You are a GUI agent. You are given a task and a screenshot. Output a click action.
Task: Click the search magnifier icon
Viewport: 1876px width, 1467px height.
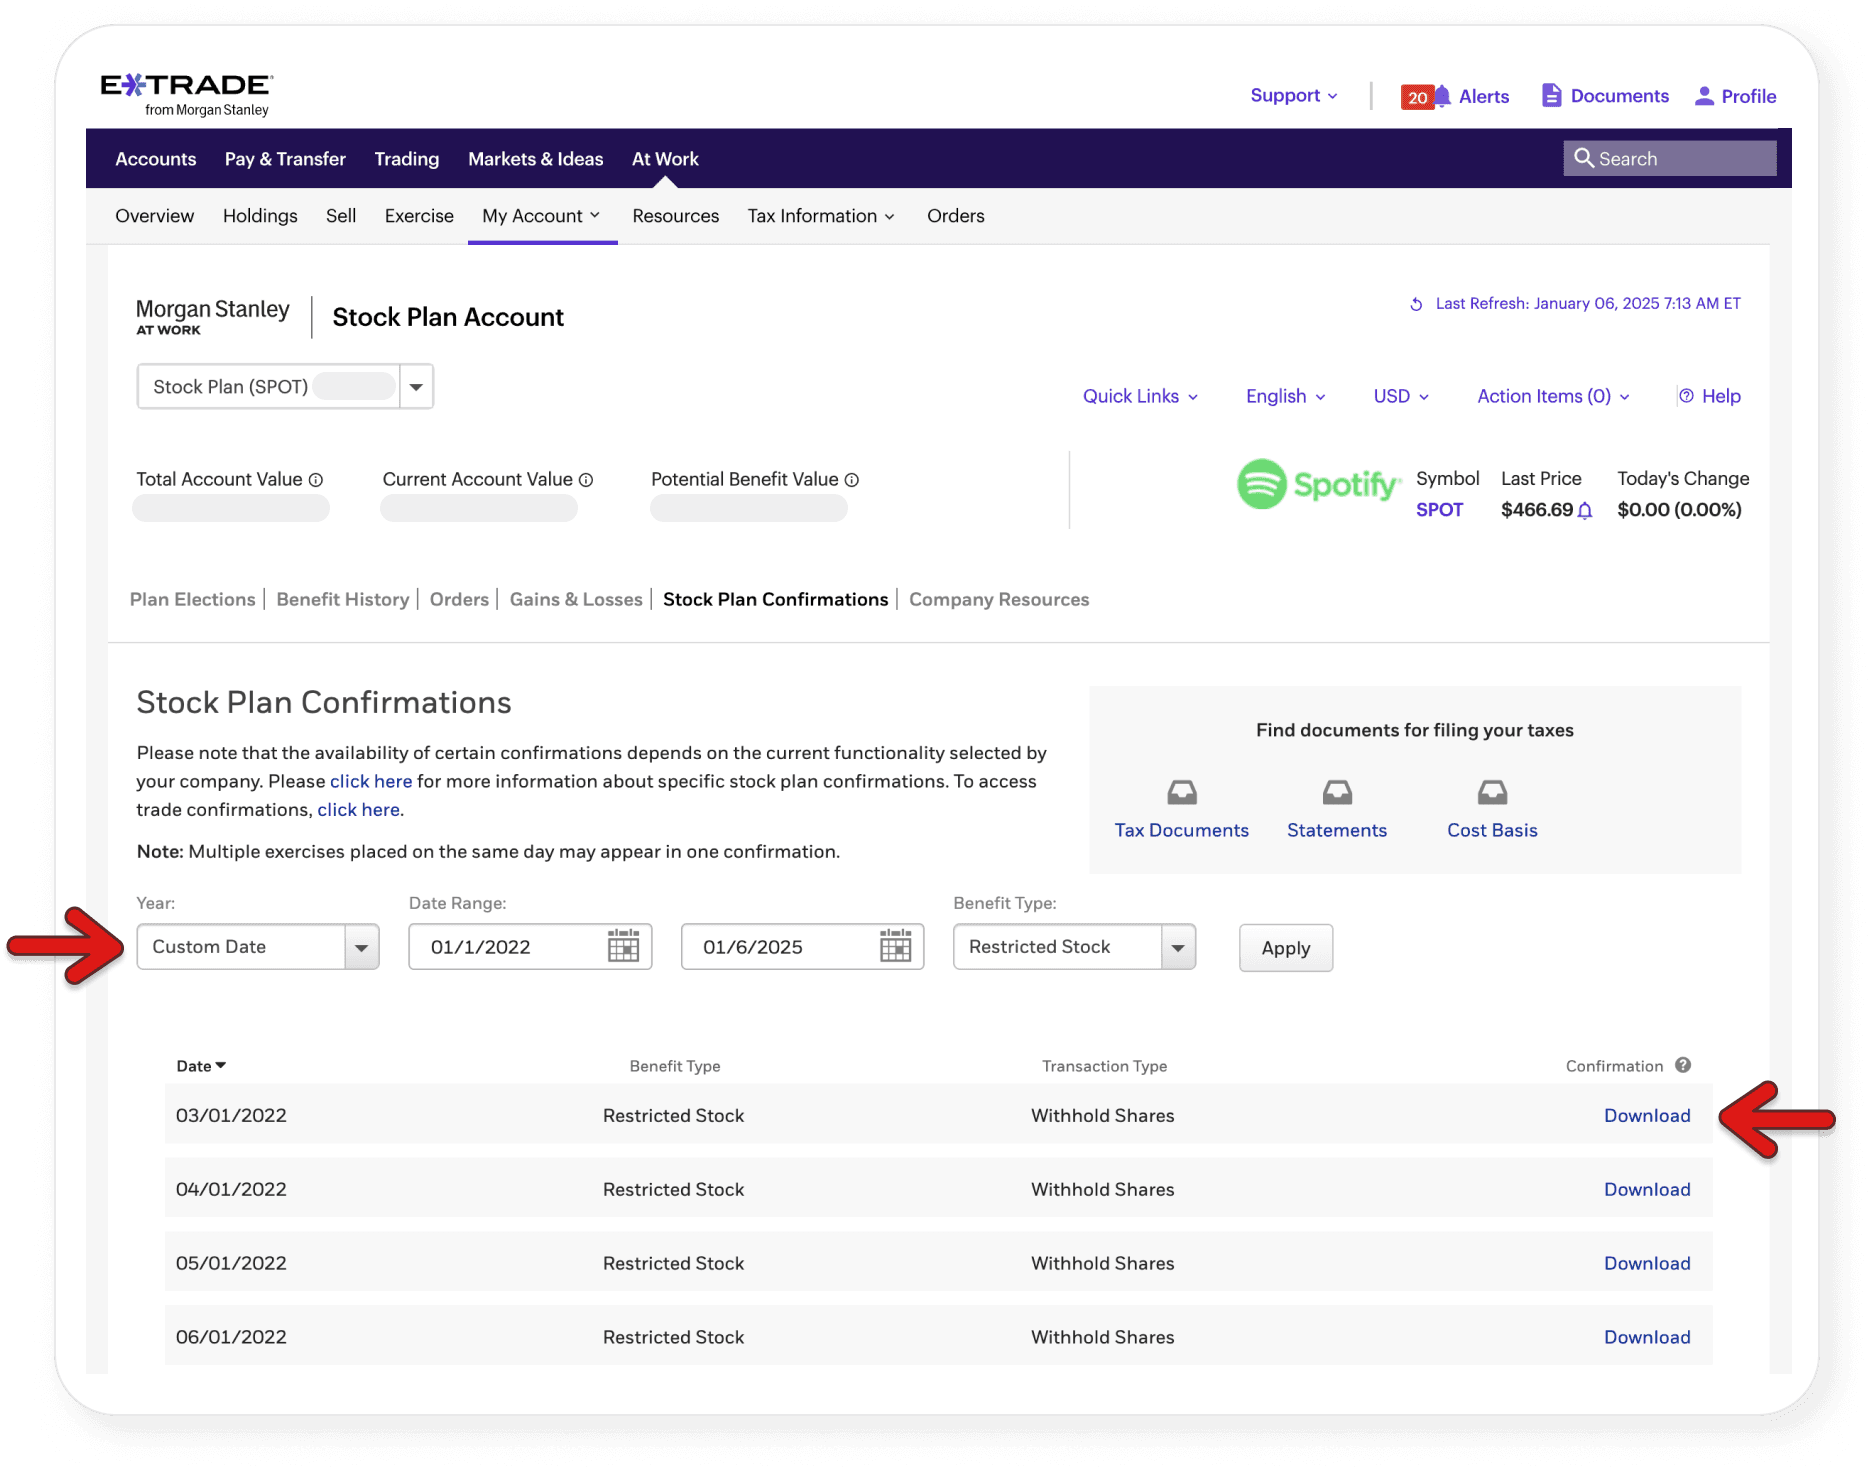[x=1583, y=158]
